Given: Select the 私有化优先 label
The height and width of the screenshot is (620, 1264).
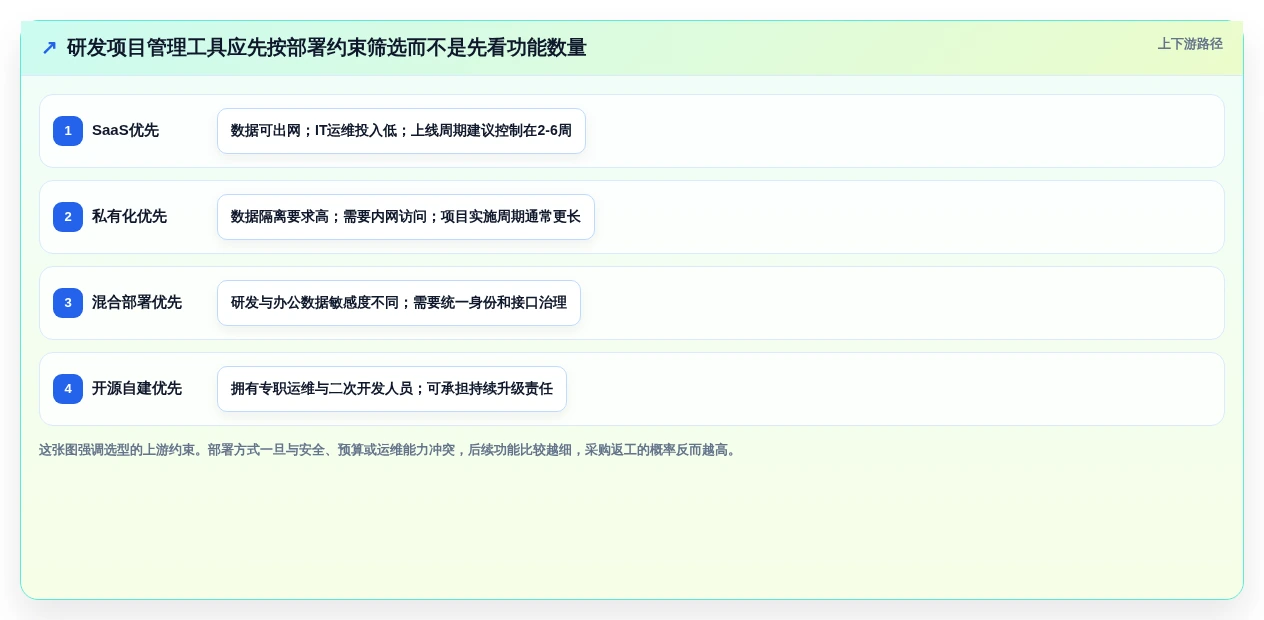Looking at the screenshot, I should pyautogui.click(x=129, y=217).
